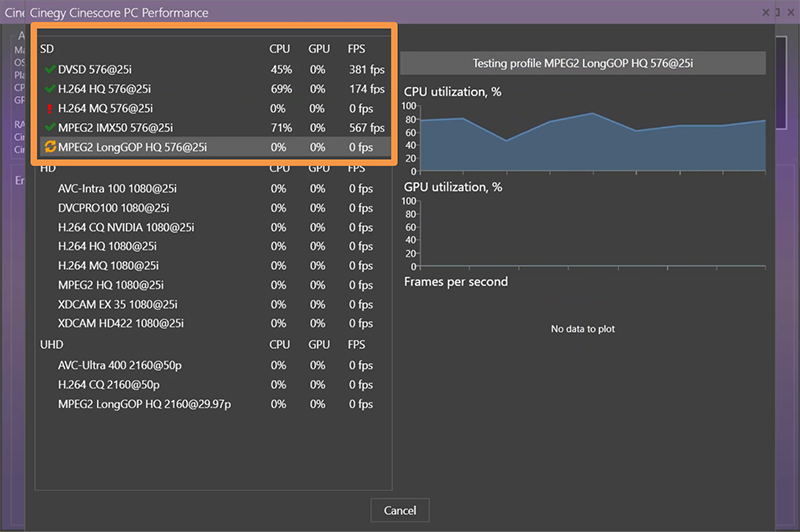This screenshot has width=800, height=532.
Task: Select the MPEG2 LongGOP HQ 2160@29.97p row
Action: 215,404
